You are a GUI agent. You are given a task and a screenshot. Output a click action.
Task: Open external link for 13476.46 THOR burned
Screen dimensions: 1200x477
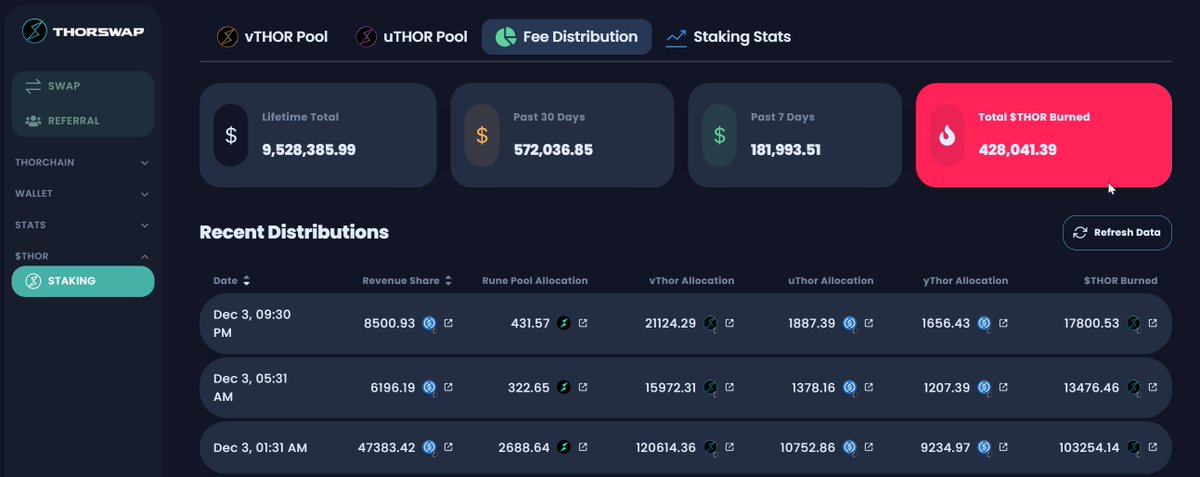(x=1152, y=387)
